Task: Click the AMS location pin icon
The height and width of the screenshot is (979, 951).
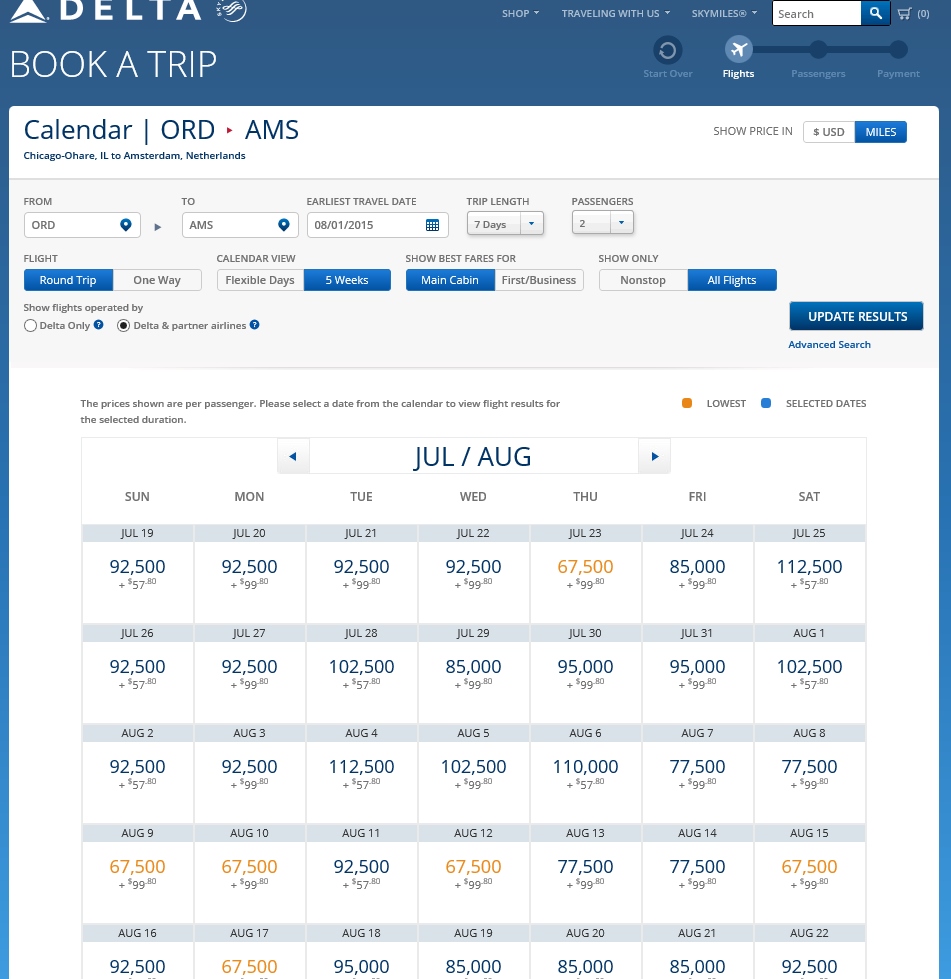Action: [283, 225]
